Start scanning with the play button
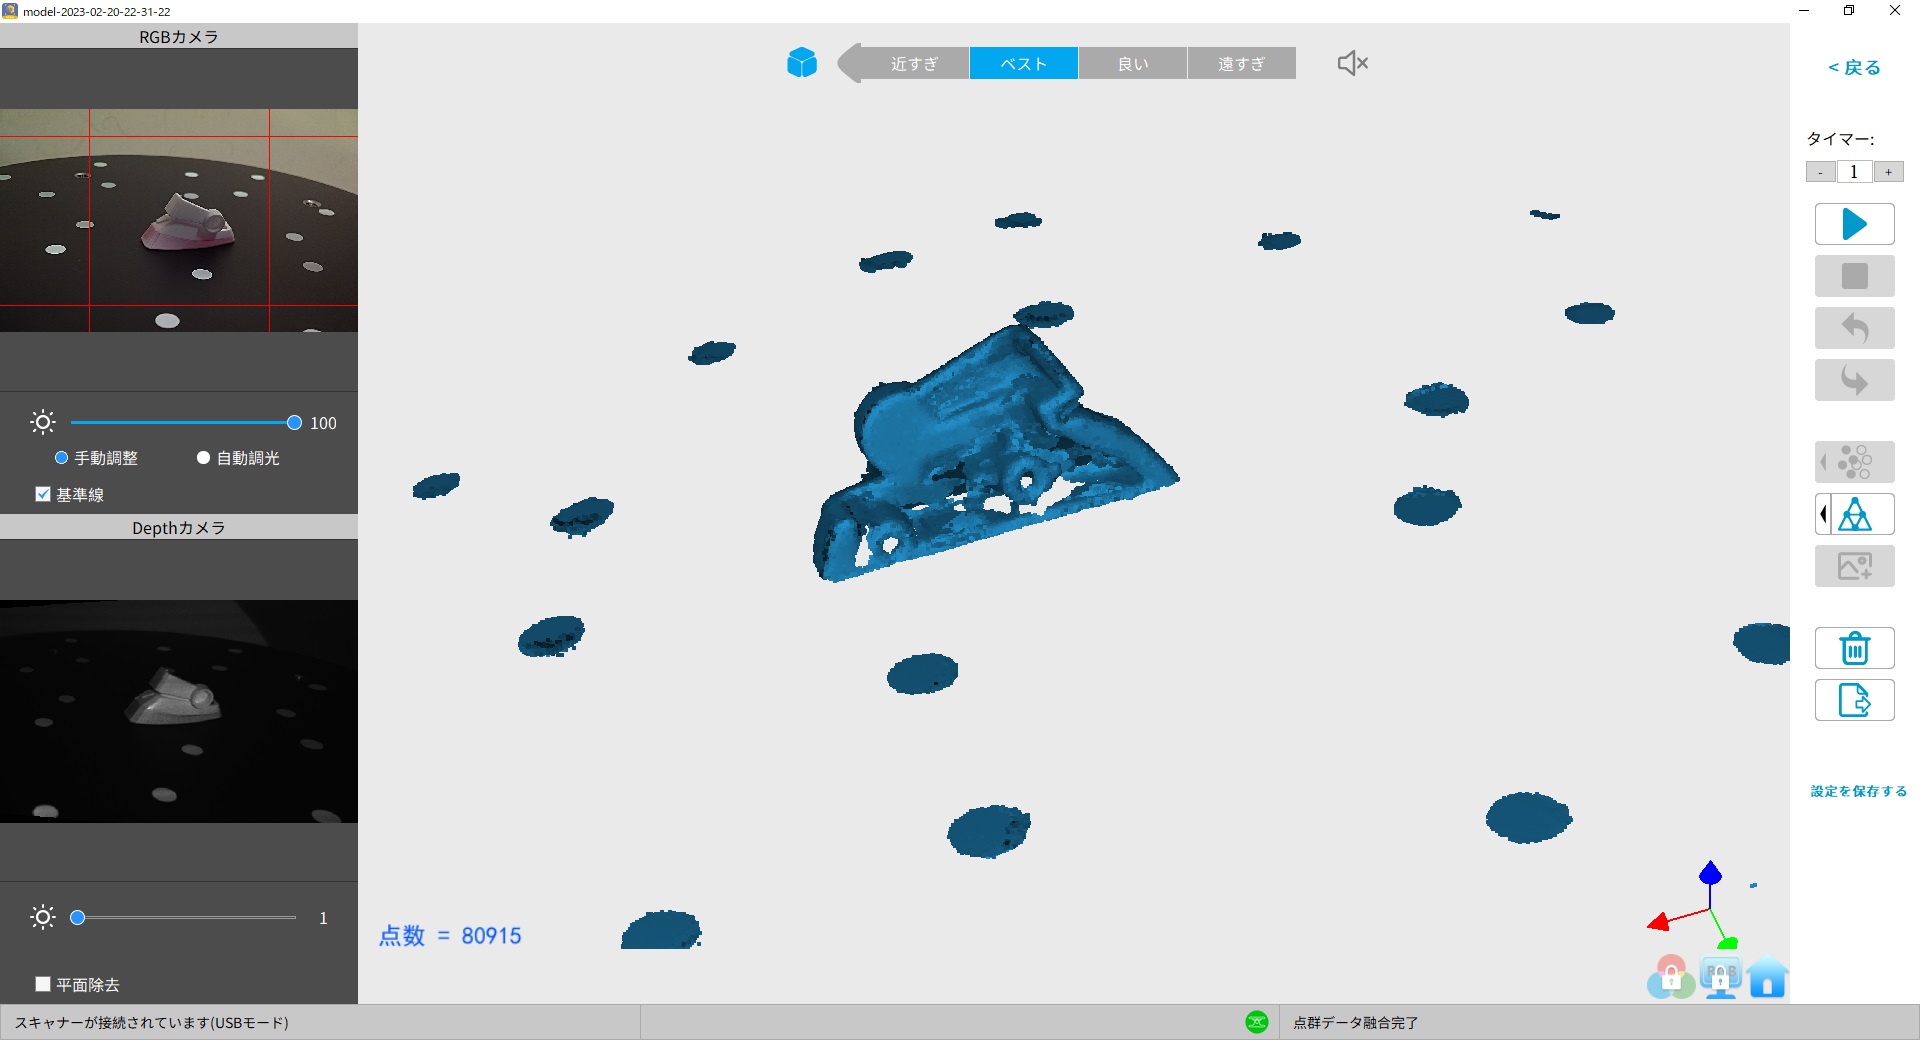Image resolution: width=1920 pixels, height=1040 pixels. click(x=1854, y=224)
